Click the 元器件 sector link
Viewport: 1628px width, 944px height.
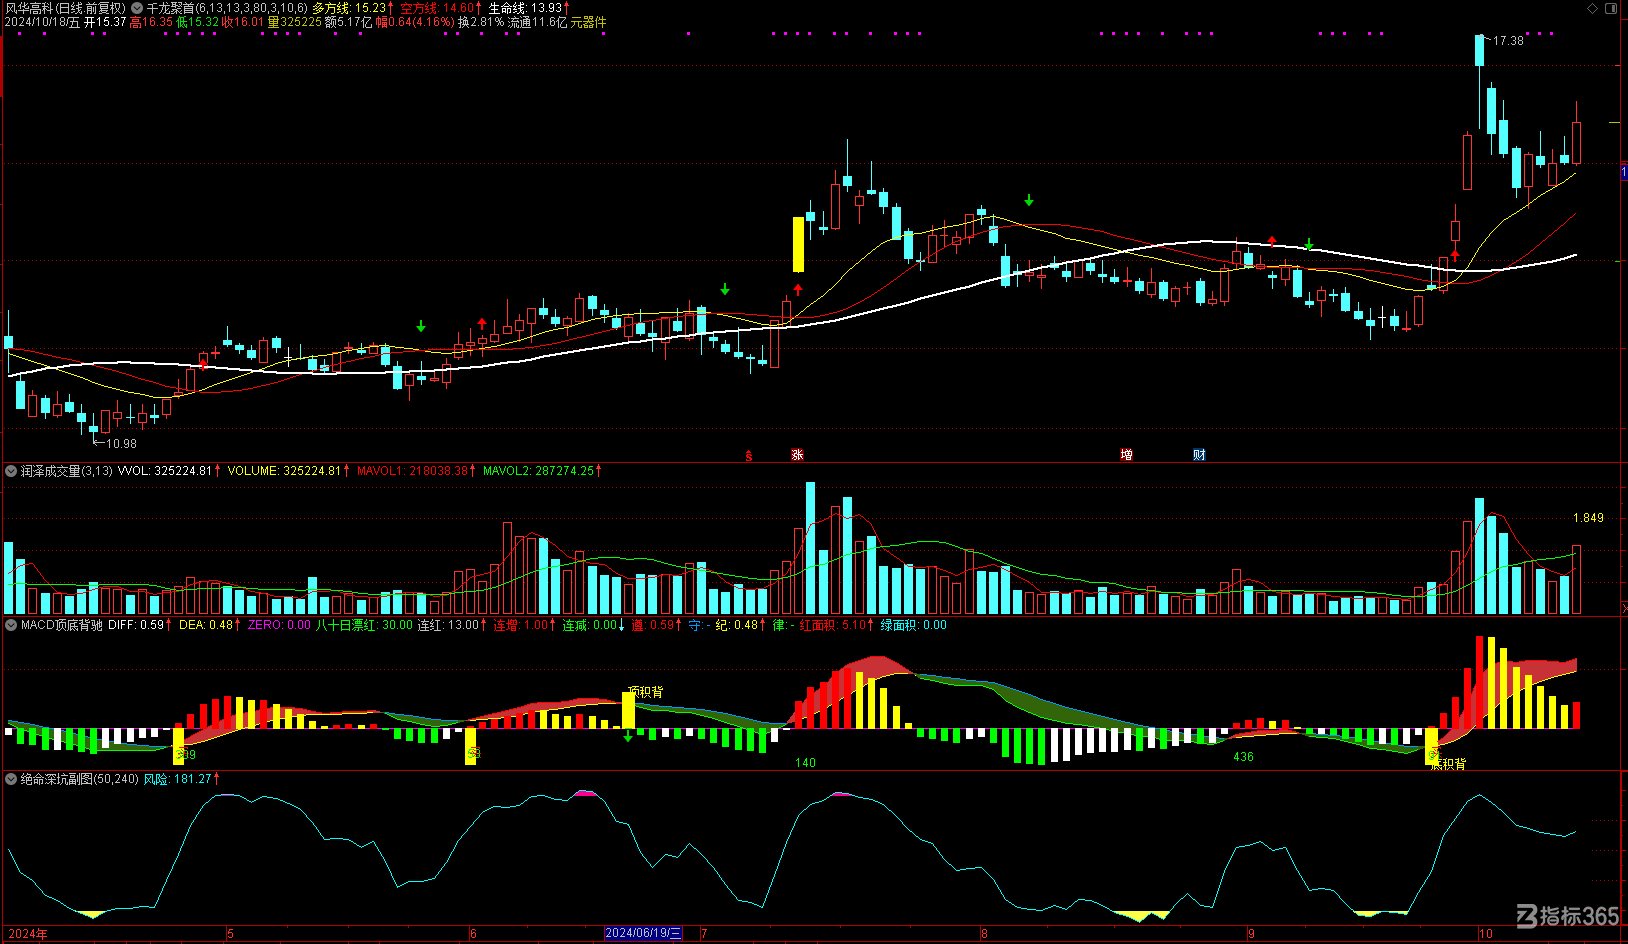pyautogui.click(x=588, y=22)
